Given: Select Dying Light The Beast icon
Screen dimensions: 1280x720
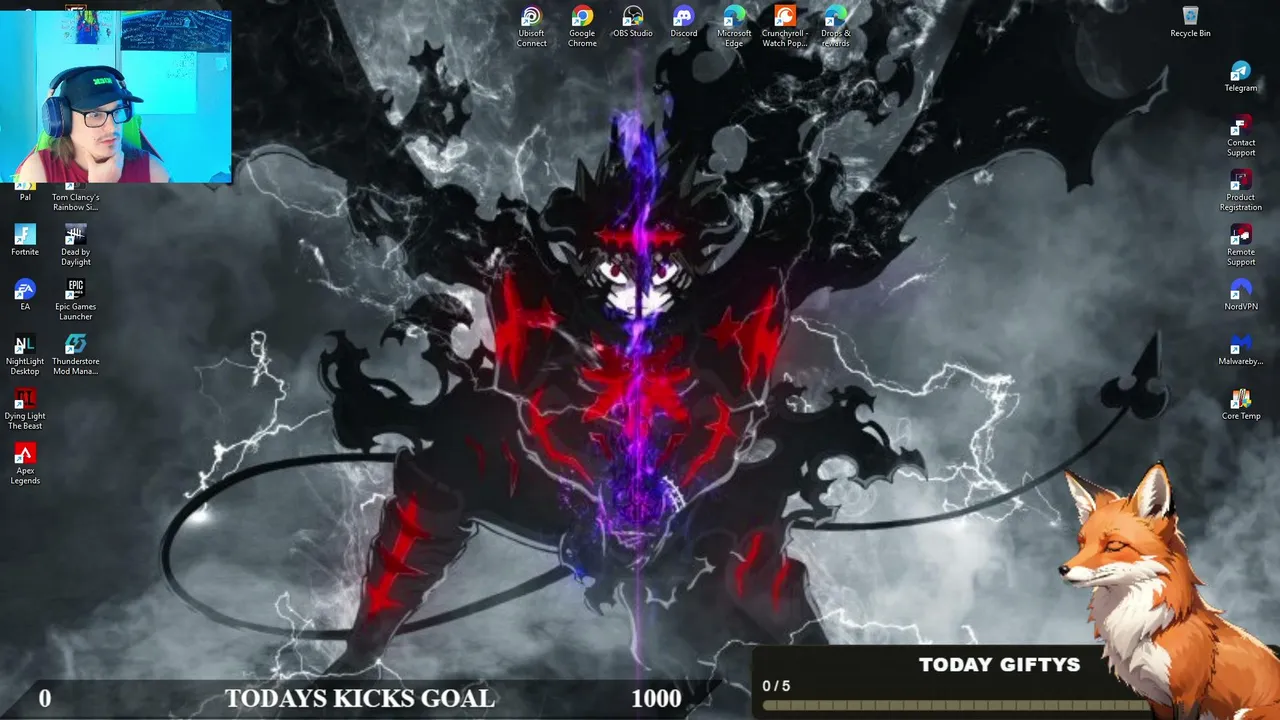Looking at the screenshot, I should pos(25,410).
